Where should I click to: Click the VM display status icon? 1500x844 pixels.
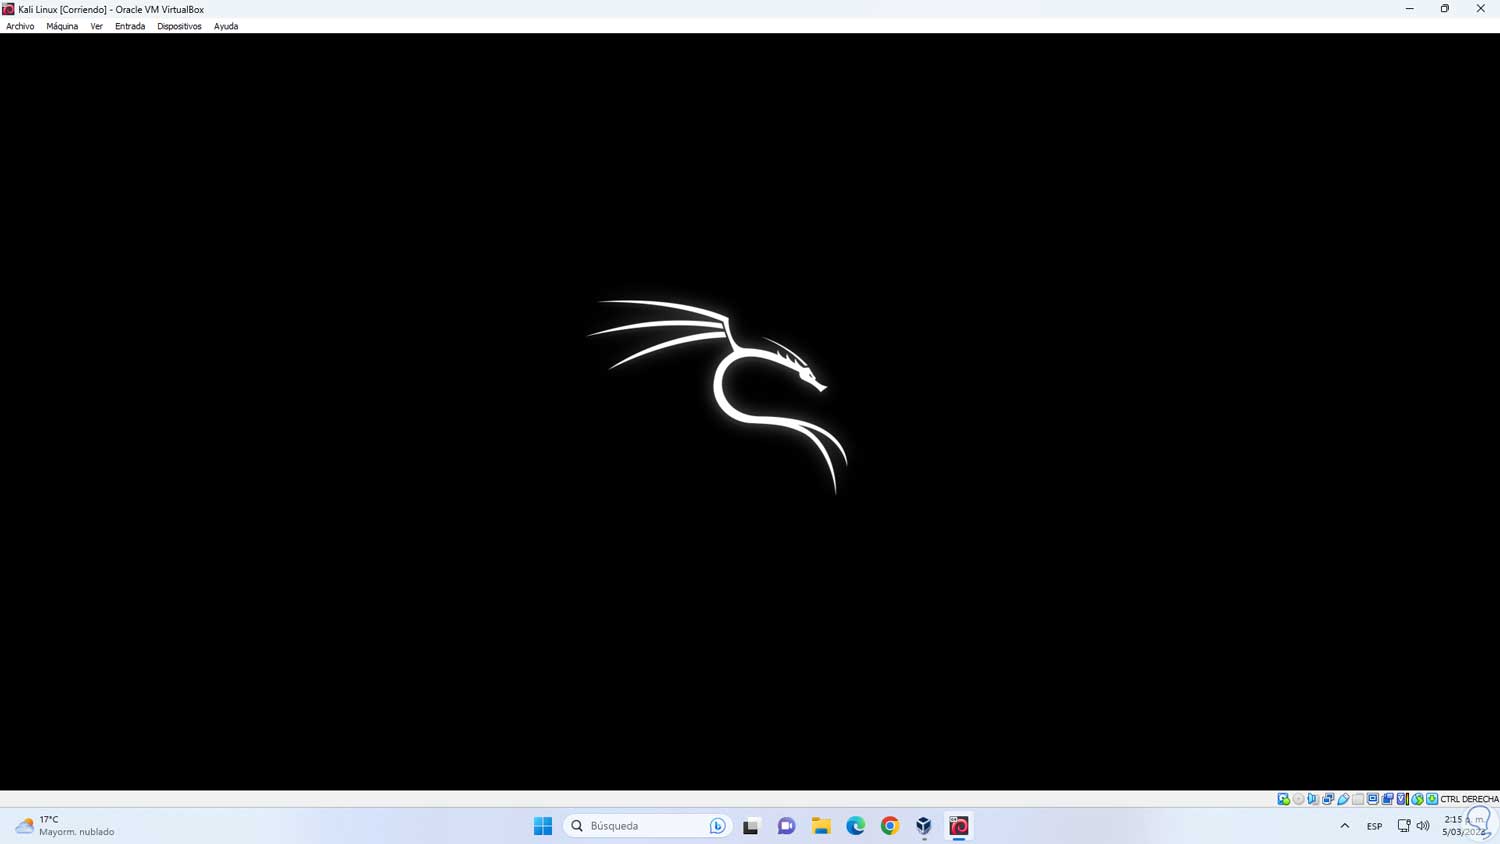coord(1373,799)
